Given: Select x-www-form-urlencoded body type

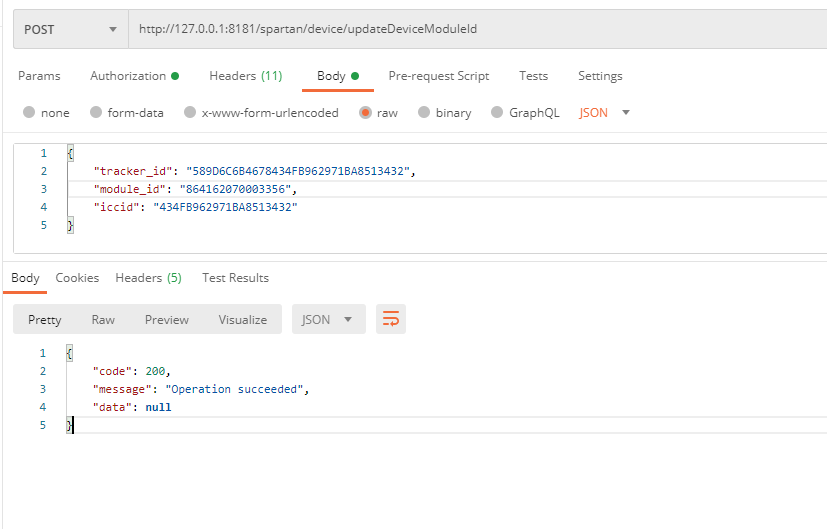Looking at the screenshot, I should 190,113.
